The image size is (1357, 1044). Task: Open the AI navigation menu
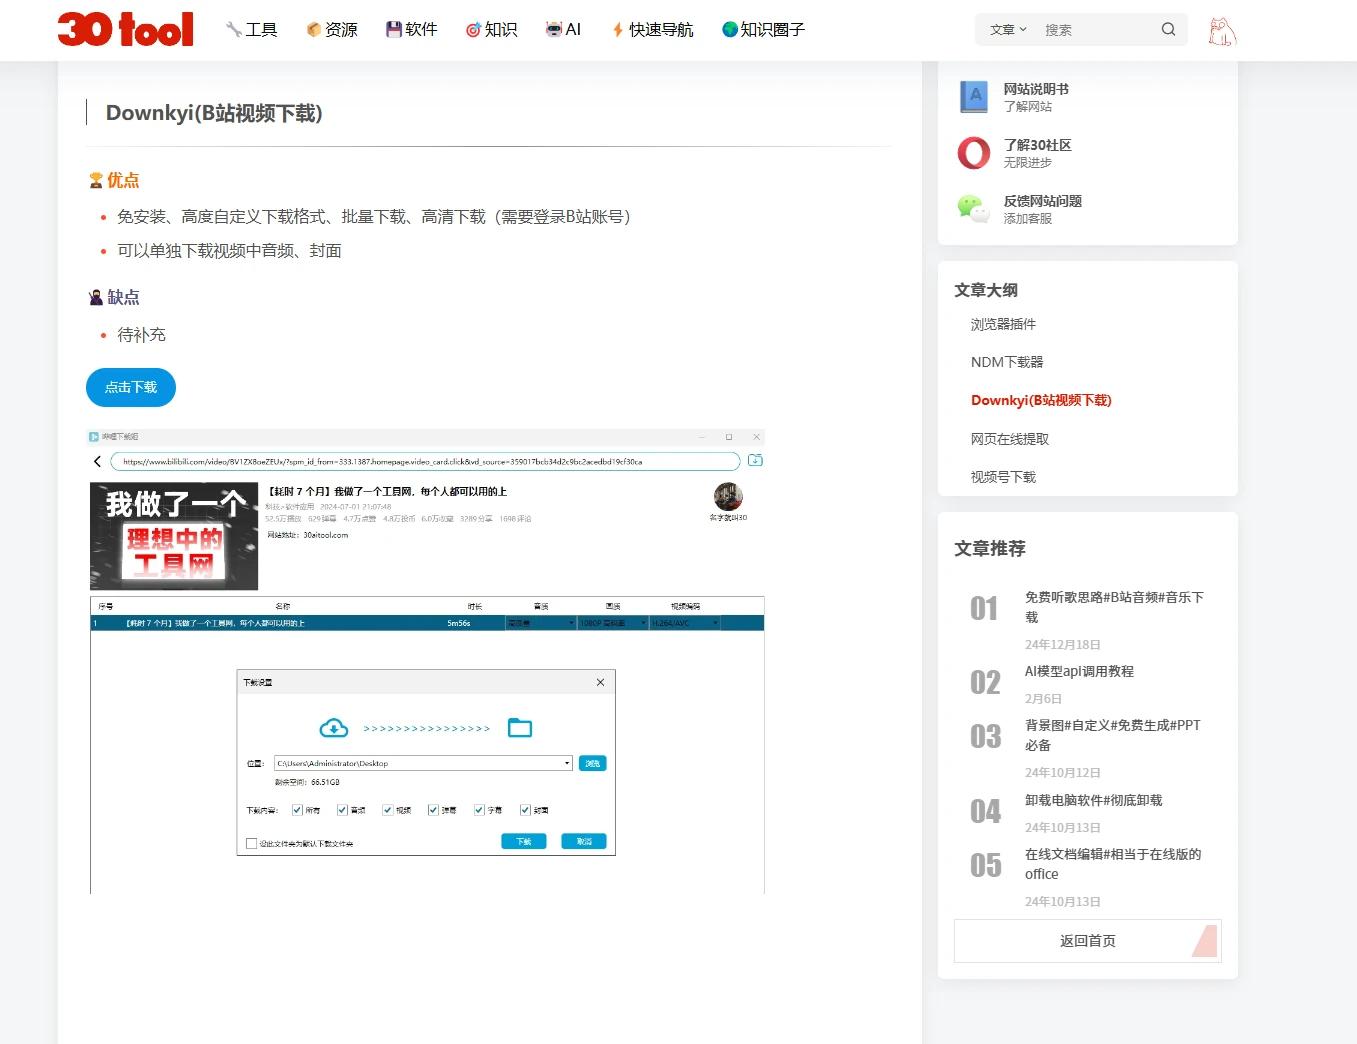click(x=563, y=30)
